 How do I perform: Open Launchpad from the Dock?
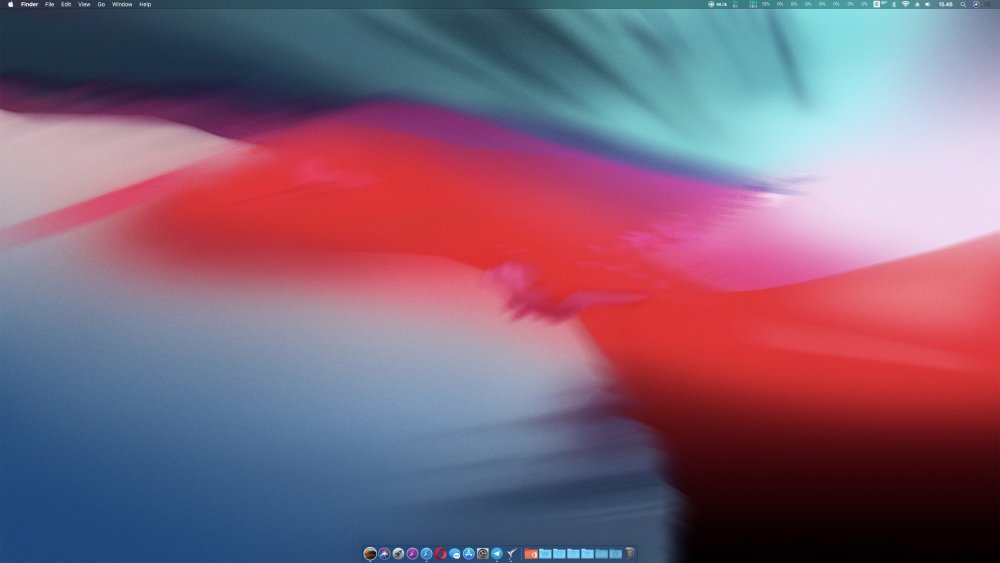[399, 553]
